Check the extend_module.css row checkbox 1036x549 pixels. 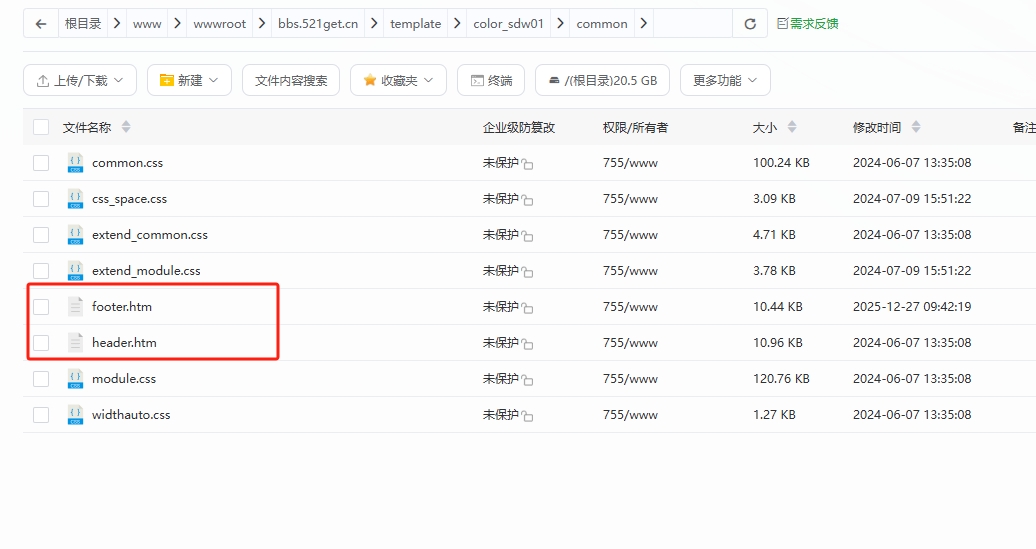pyautogui.click(x=41, y=271)
